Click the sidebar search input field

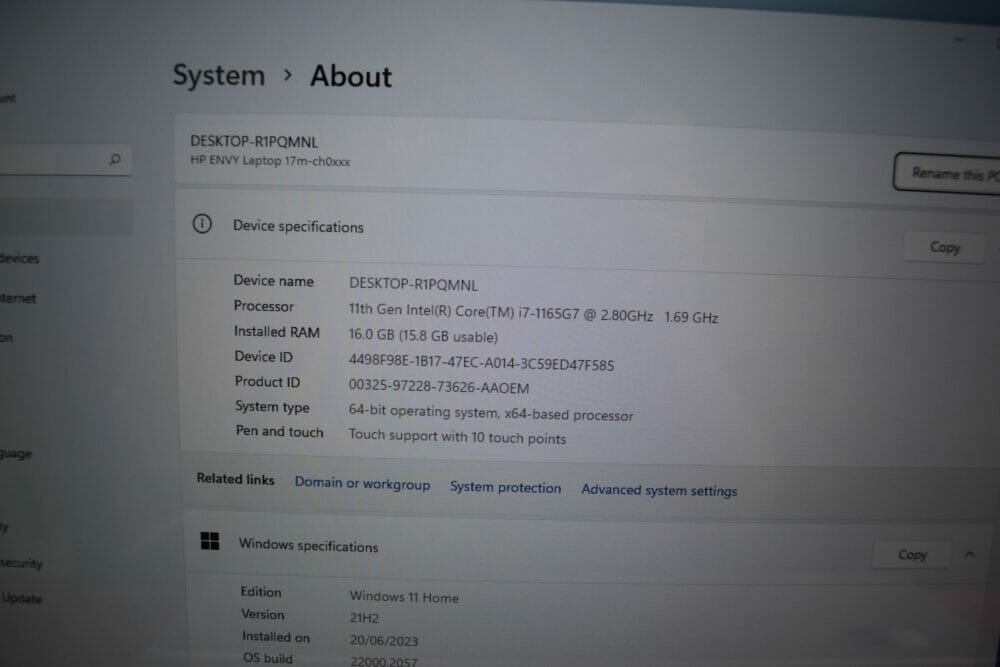coord(64,159)
